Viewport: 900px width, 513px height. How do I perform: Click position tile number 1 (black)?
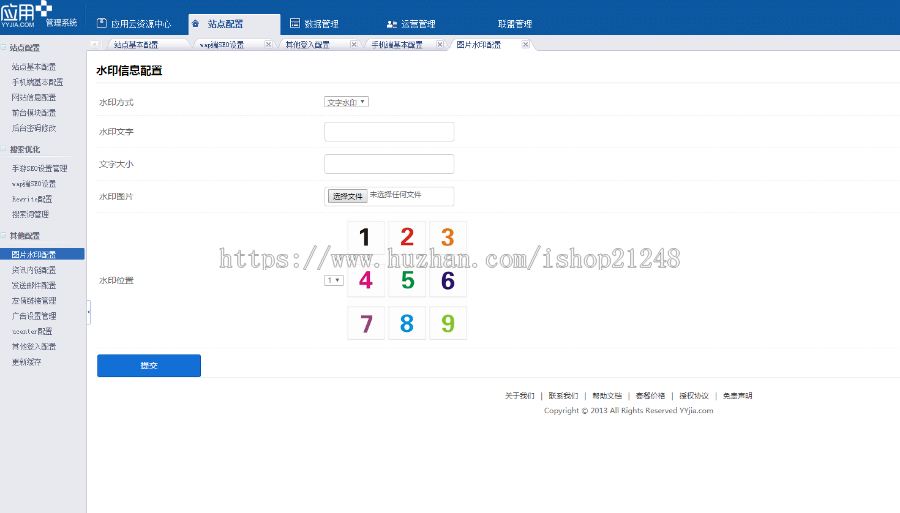point(366,238)
